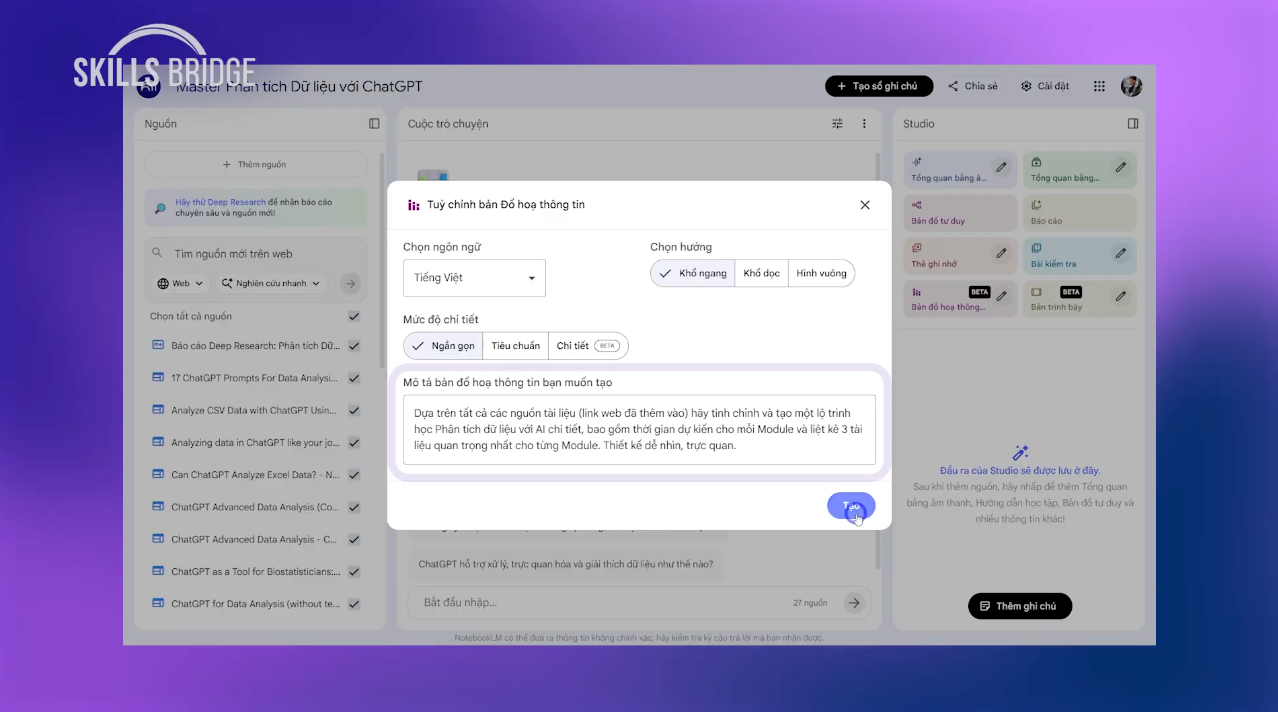Viewport: 1278px width, 712px height.
Task: Close the infographic customization dialog
Action: [x=865, y=205]
